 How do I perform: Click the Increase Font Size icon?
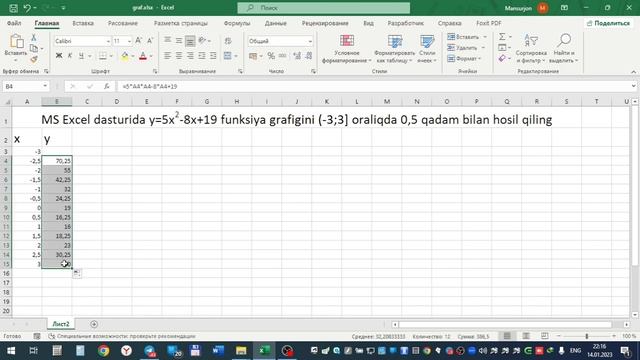pyautogui.click(x=138, y=41)
